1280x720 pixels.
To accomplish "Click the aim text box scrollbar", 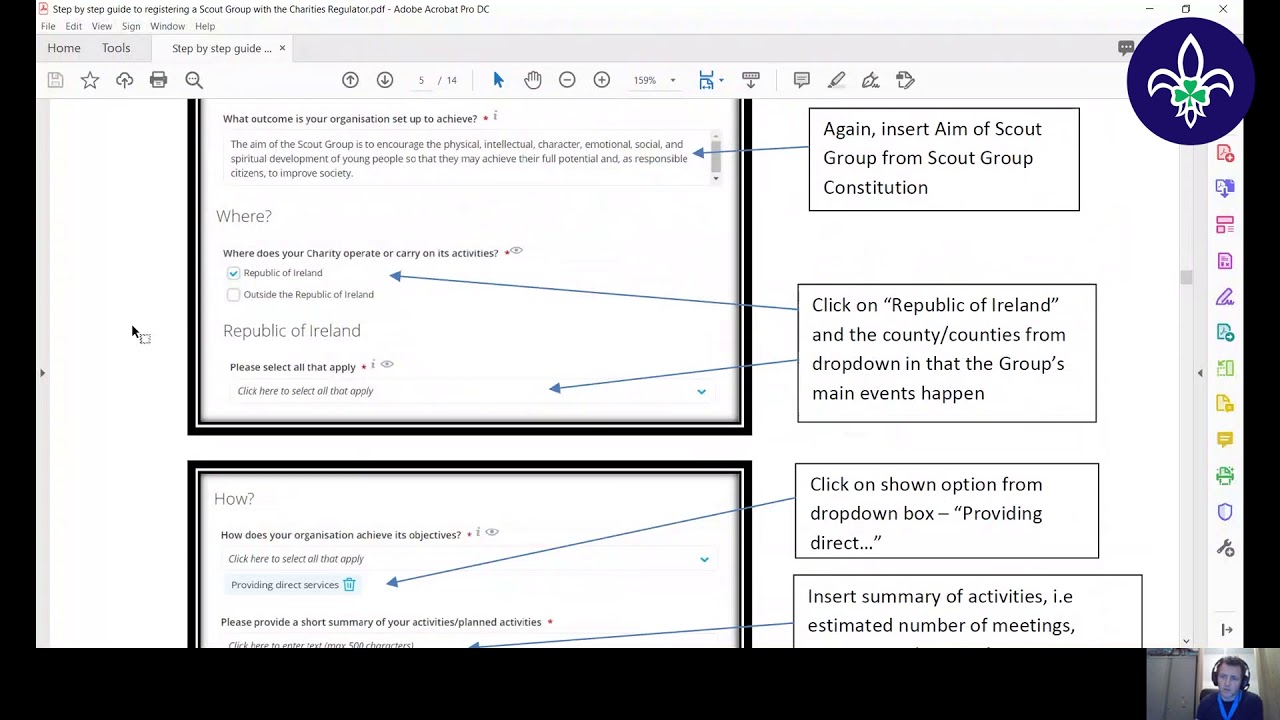I will (x=715, y=159).
